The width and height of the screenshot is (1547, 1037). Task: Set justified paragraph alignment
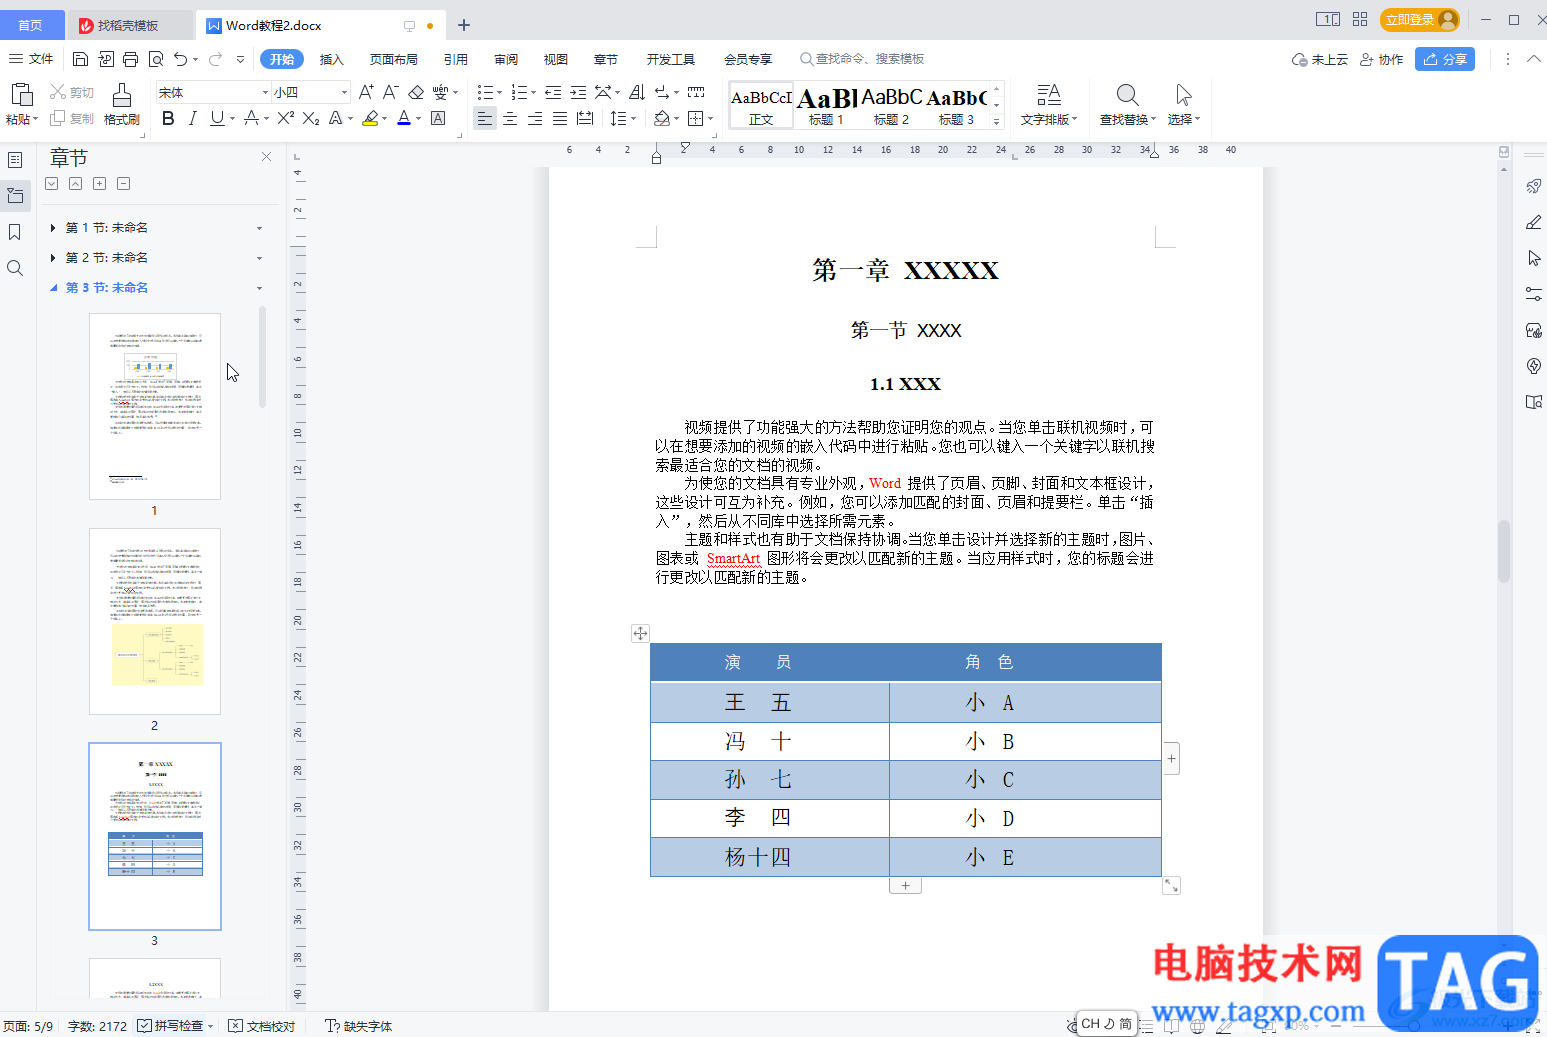point(560,118)
